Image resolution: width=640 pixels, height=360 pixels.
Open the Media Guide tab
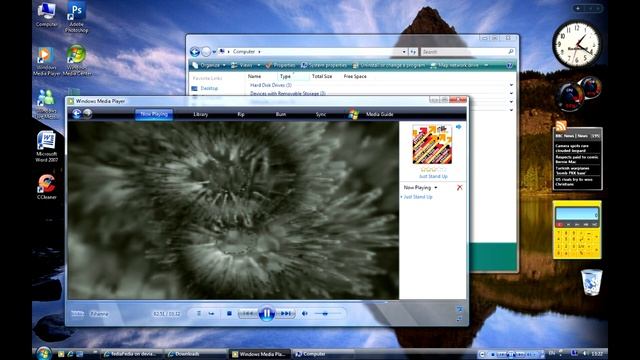[379, 114]
